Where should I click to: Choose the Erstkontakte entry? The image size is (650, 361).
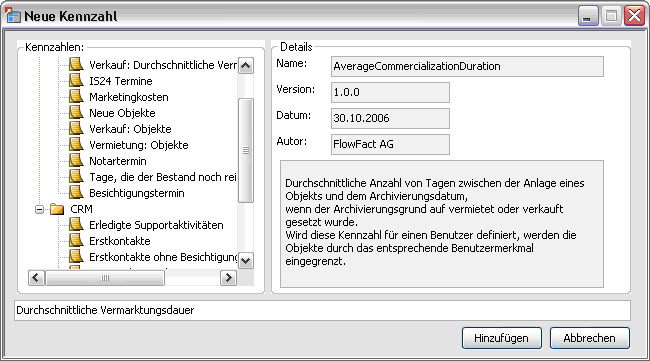(x=120, y=241)
